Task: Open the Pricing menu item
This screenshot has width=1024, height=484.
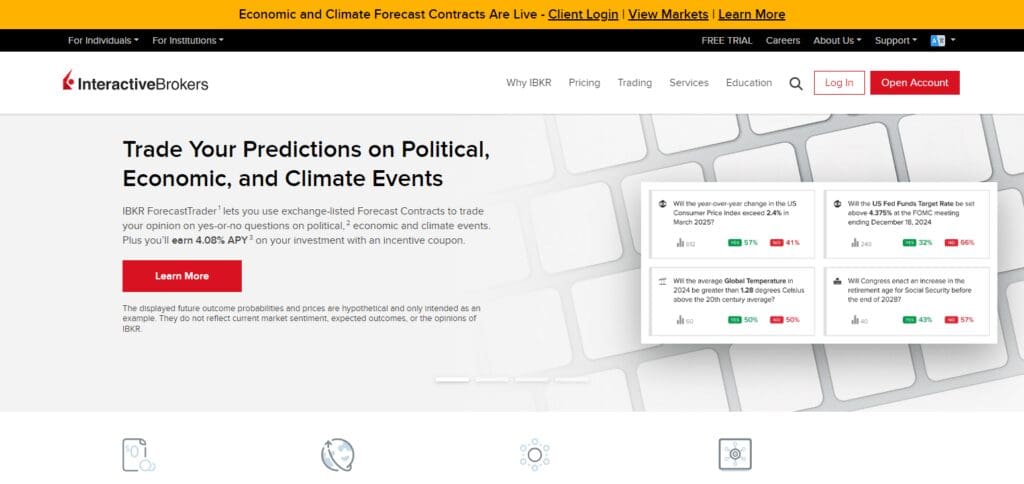Action: click(584, 83)
